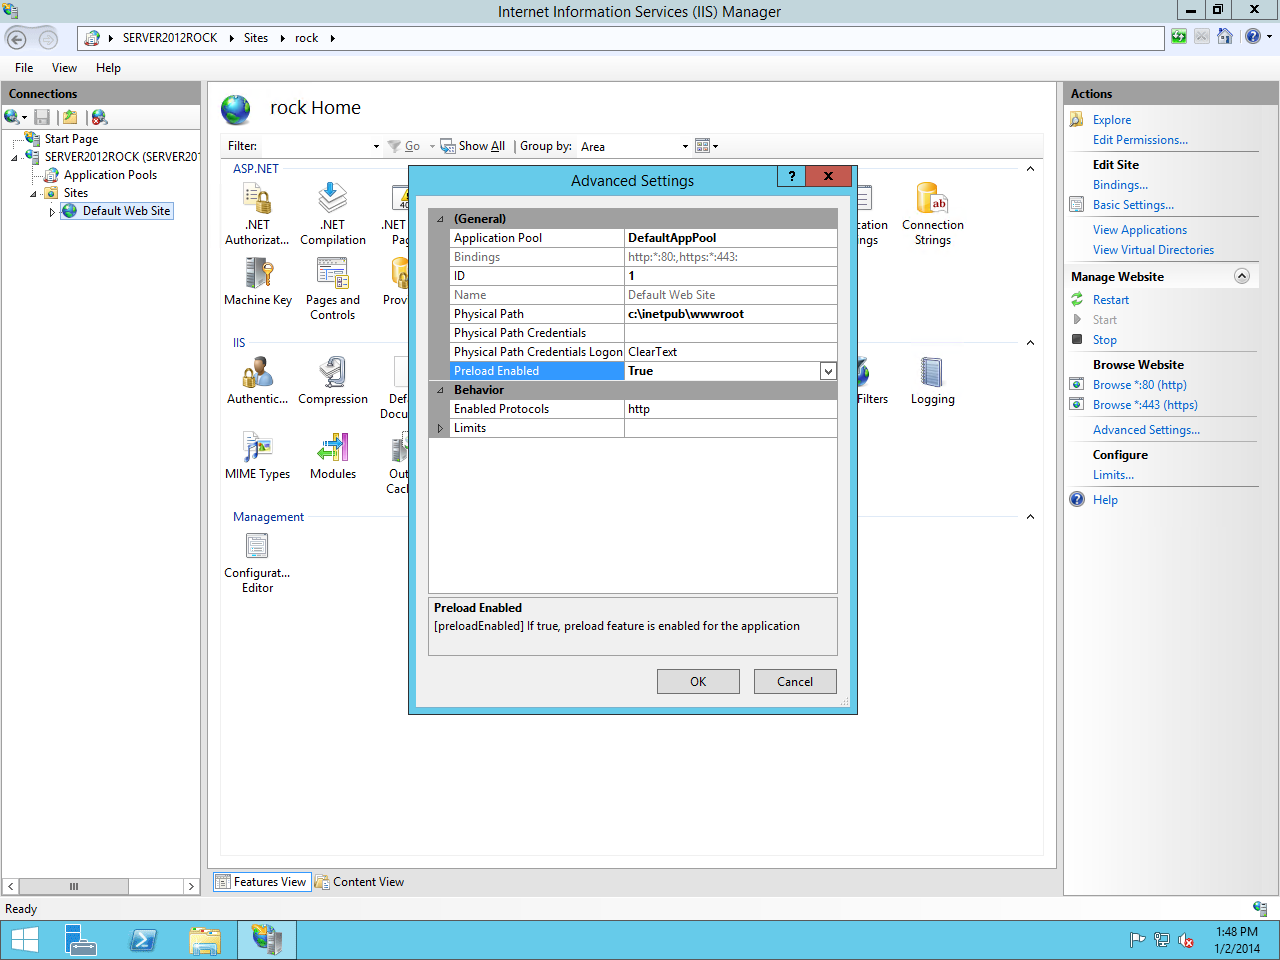1280x960 pixels.
Task: Open the View menu
Action: pyautogui.click(x=64, y=68)
